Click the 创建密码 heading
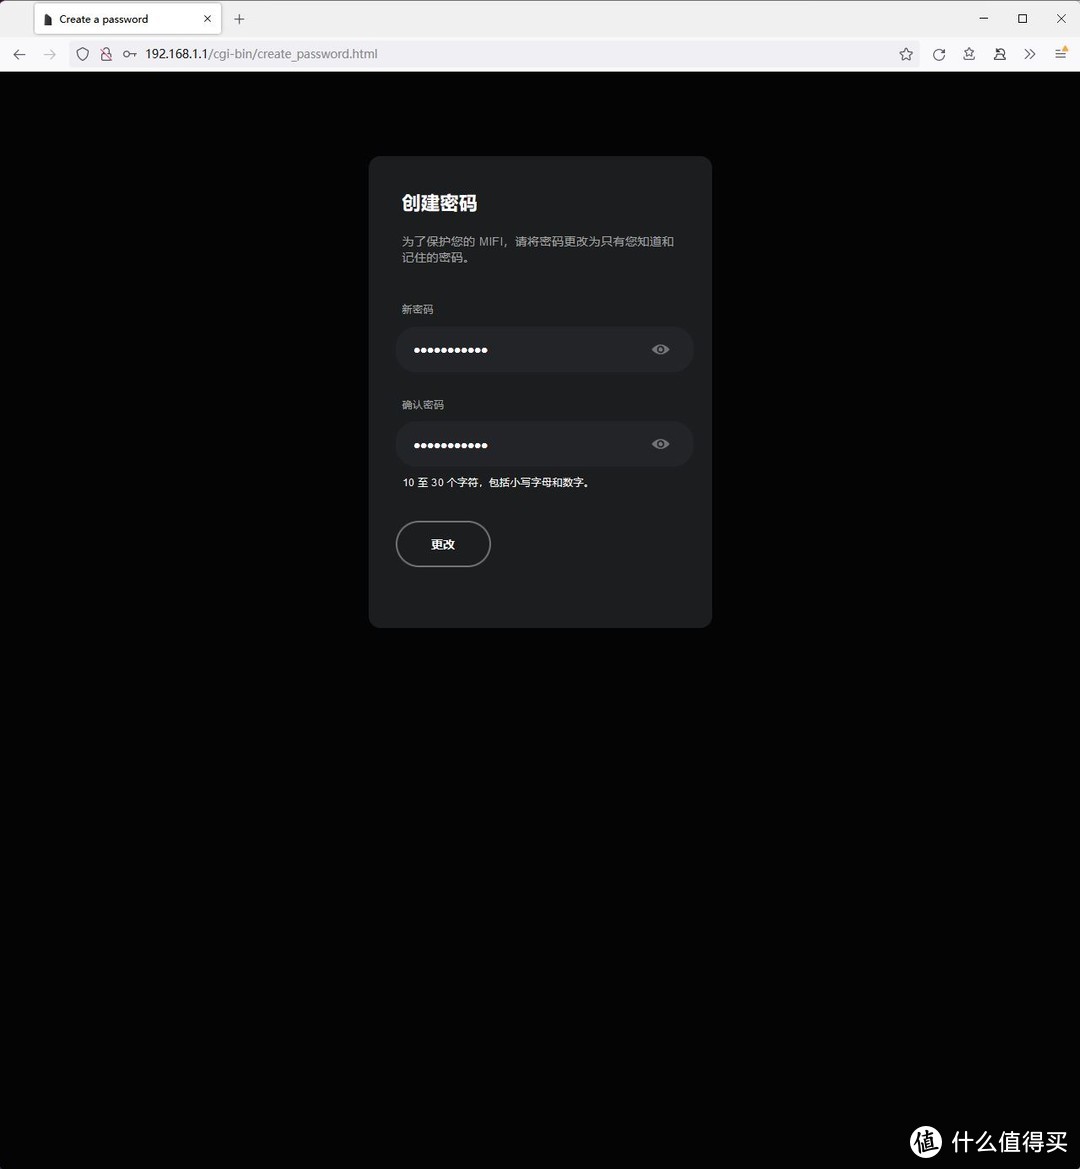Viewport: 1080px width, 1169px height. pos(439,204)
